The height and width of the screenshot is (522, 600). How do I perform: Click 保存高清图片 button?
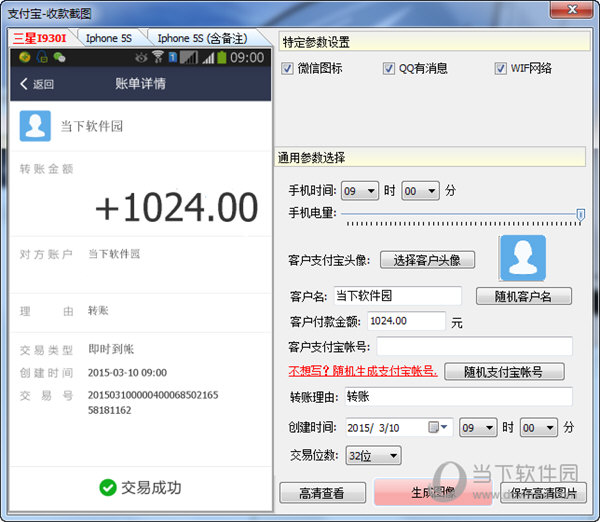(543, 493)
